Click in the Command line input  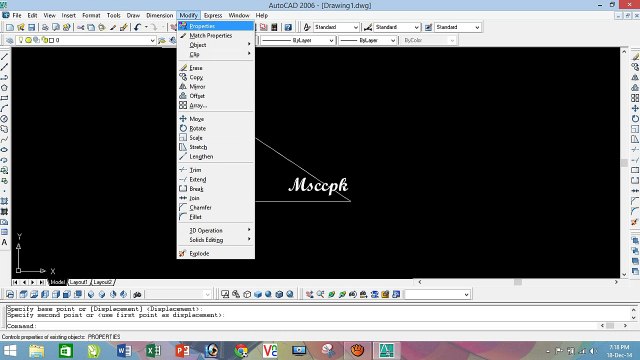(302, 326)
